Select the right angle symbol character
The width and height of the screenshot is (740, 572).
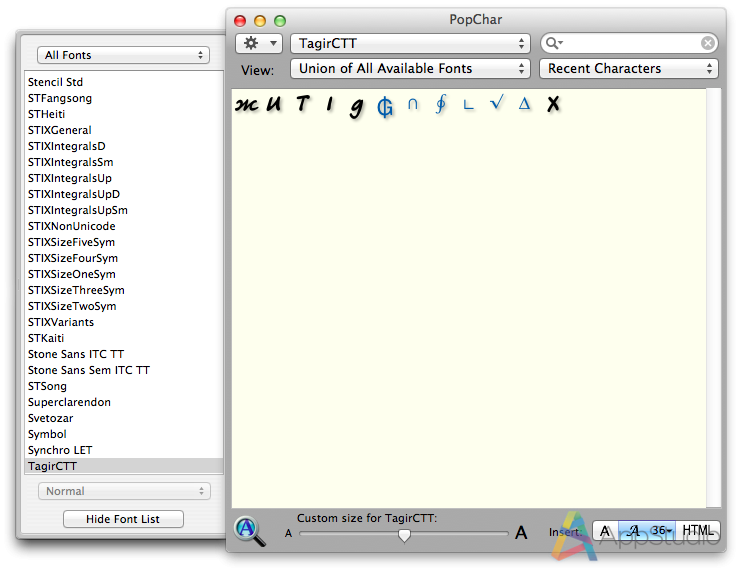click(468, 104)
